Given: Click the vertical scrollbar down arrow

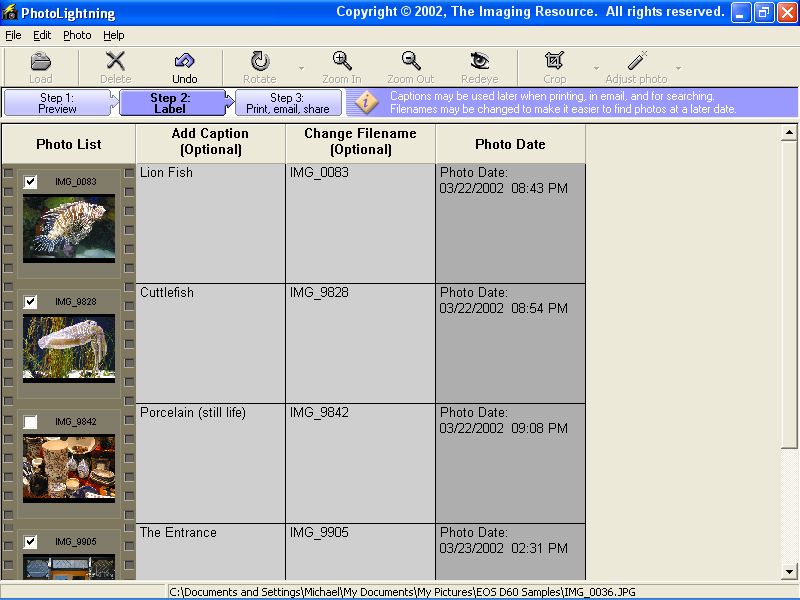Looking at the screenshot, I should tap(789, 571).
